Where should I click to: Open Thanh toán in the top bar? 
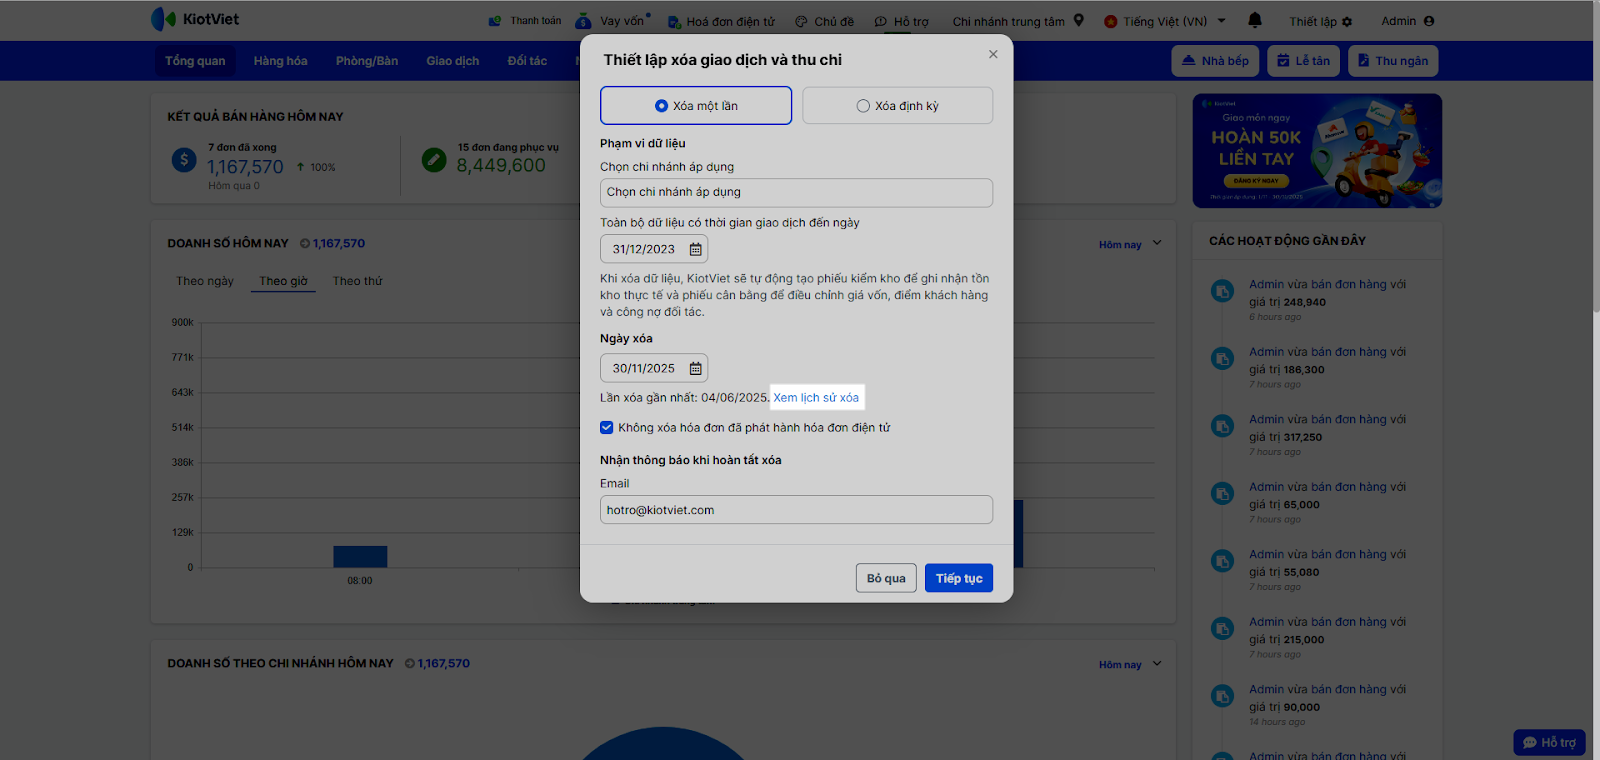[x=525, y=21]
